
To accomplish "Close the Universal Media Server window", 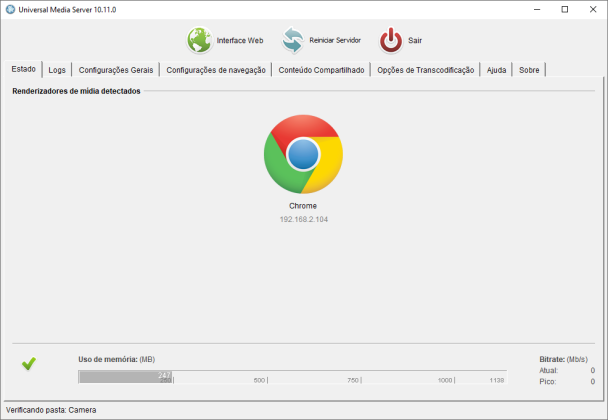I will tap(593, 9).
